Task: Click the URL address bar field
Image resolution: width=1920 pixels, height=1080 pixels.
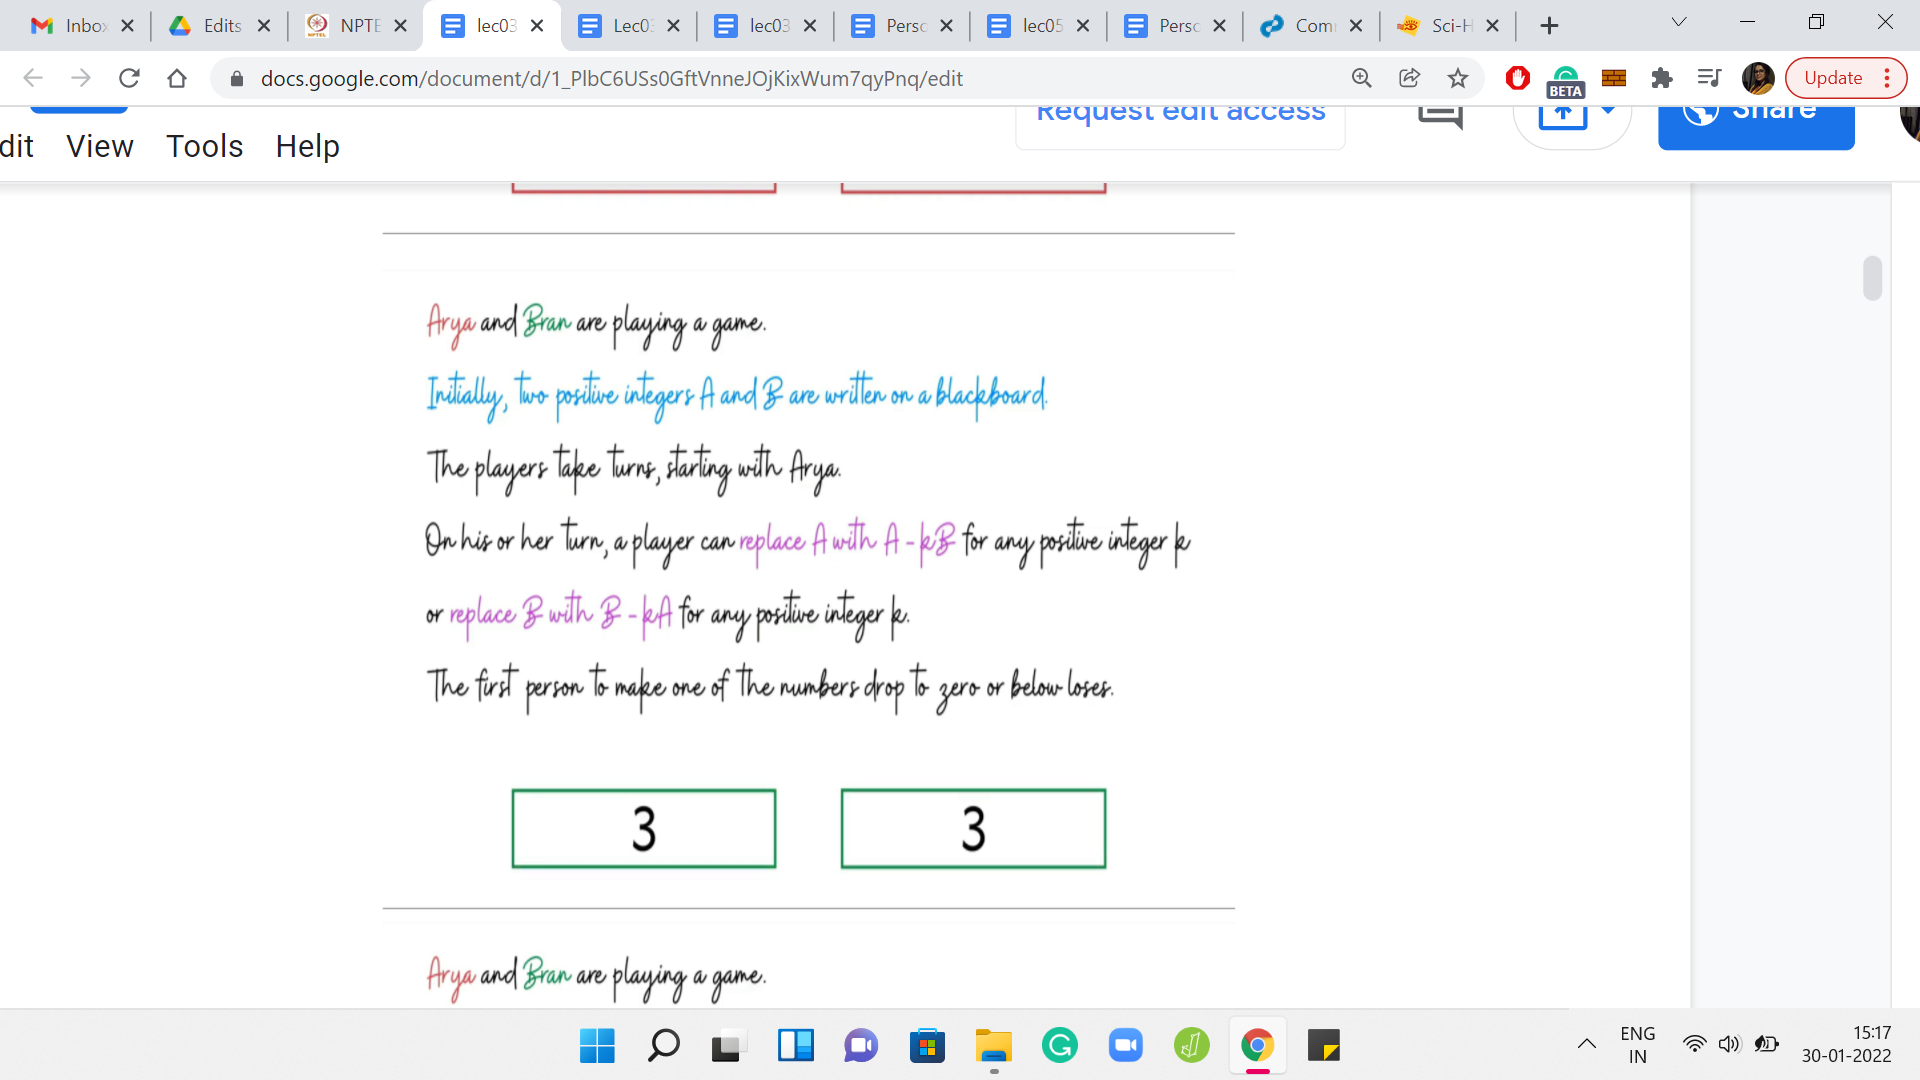Action: point(700,78)
